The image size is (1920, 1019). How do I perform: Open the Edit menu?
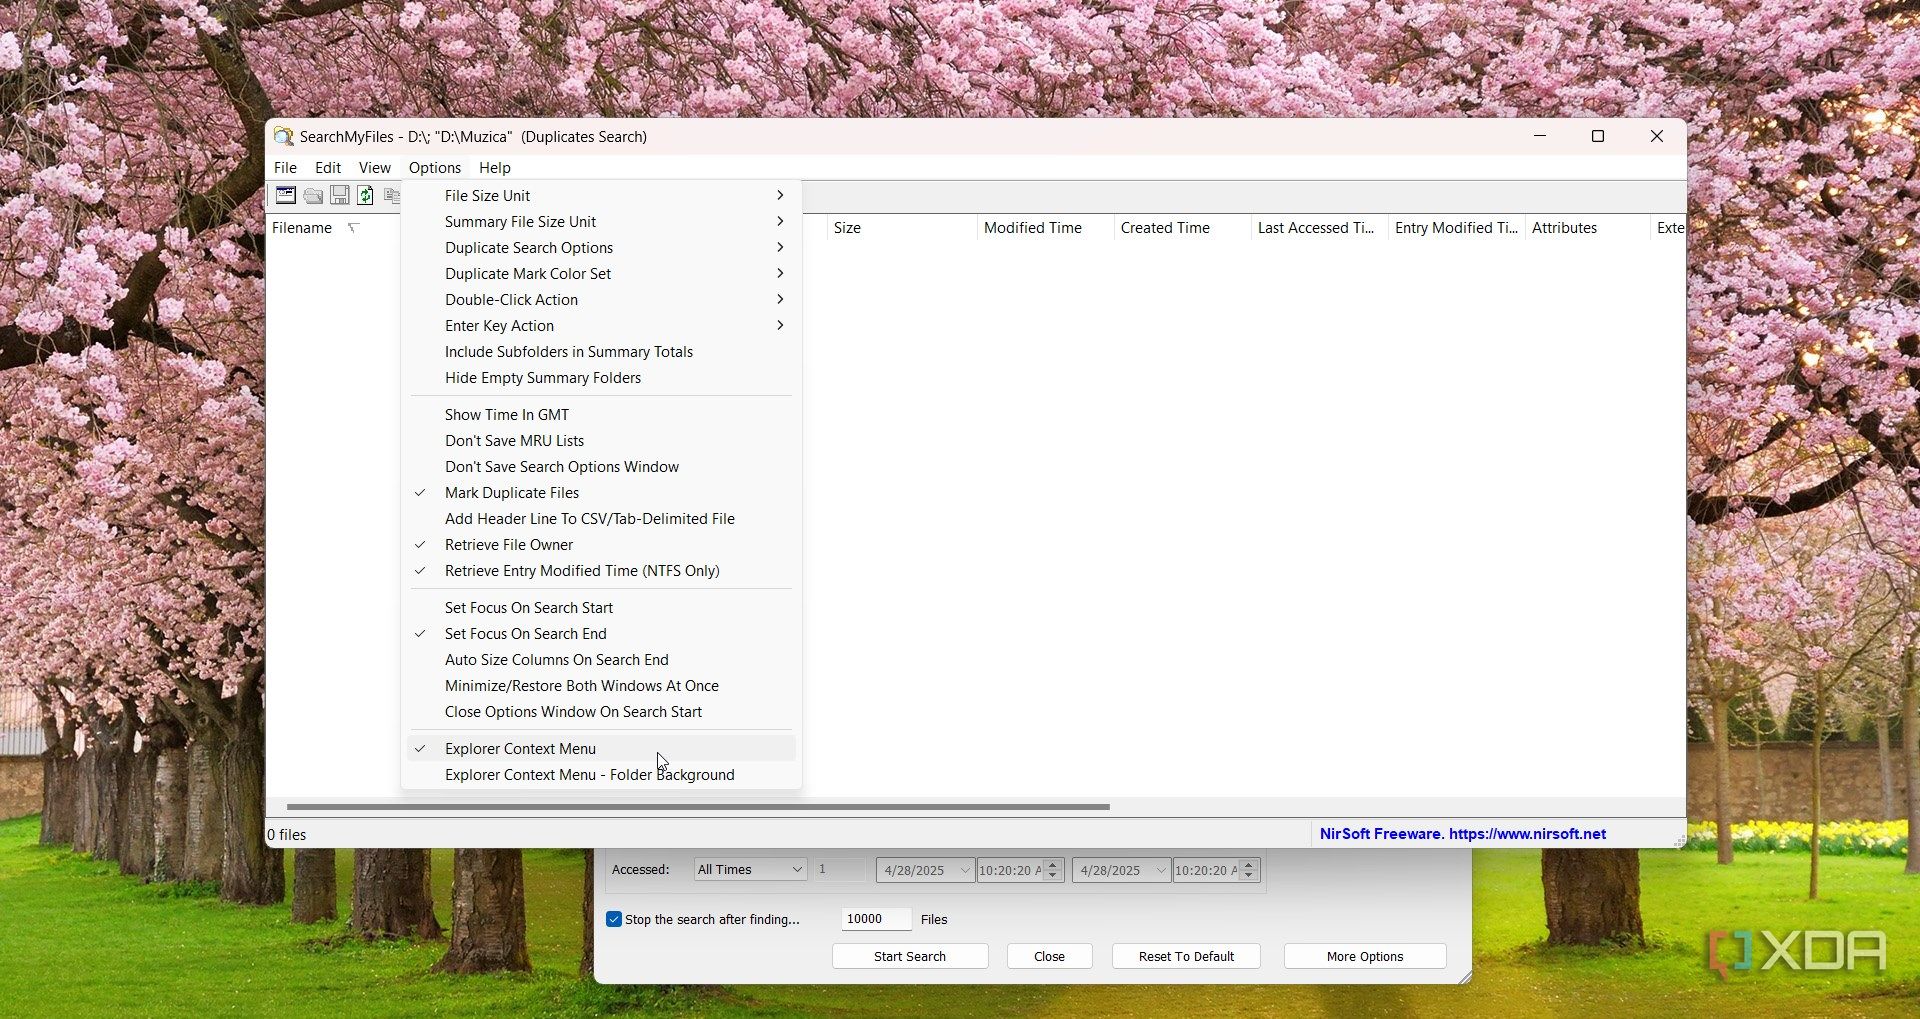(x=328, y=168)
